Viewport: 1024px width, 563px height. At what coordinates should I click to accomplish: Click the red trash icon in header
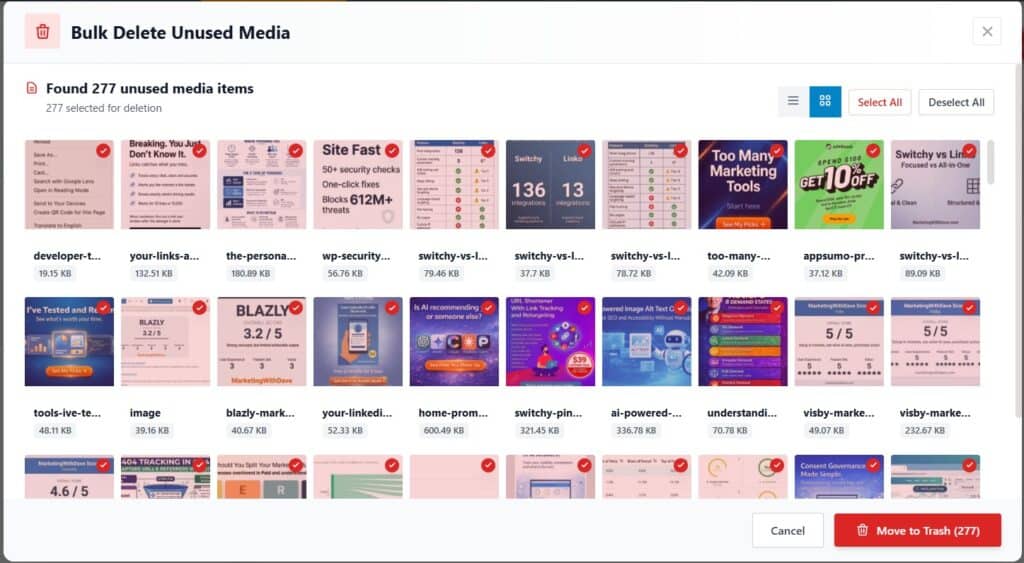[42, 31]
